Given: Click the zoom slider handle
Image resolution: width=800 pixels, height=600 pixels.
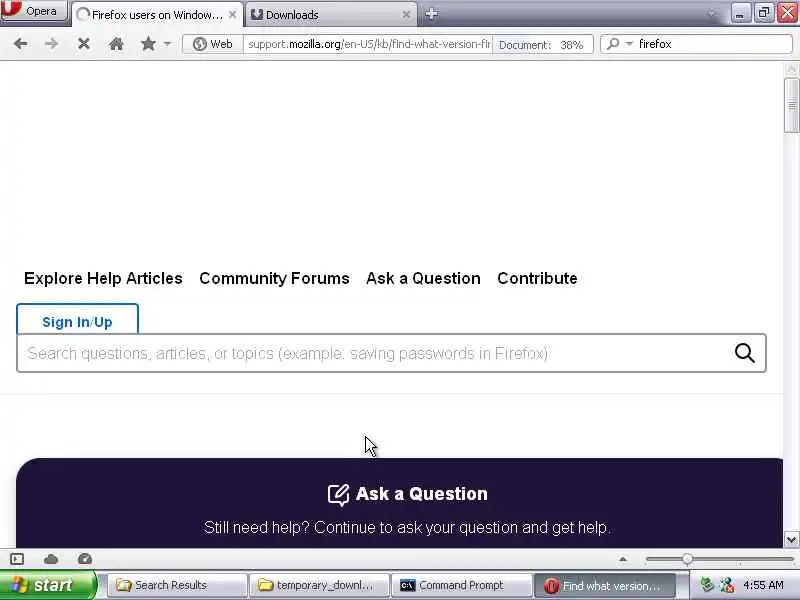Looking at the screenshot, I should pos(687,560).
